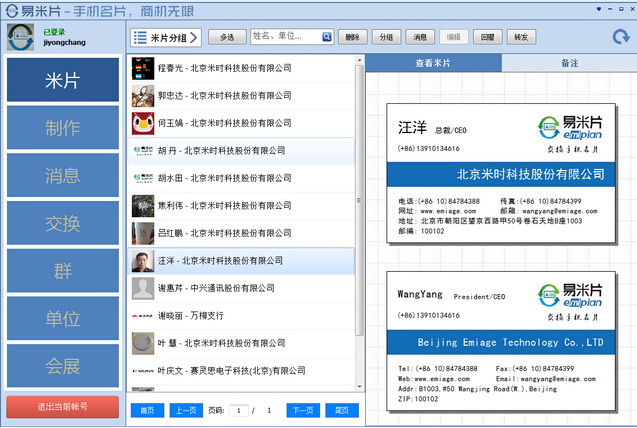Select row 谢惠芹 - 中兴通讯股份有限公司
The width and height of the screenshot is (637, 428).
pos(242,288)
